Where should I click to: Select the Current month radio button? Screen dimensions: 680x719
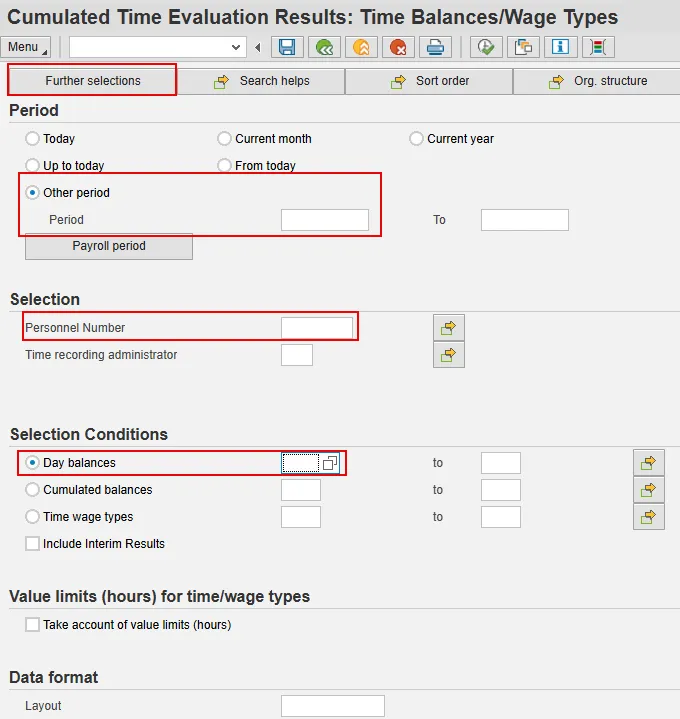point(224,138)
